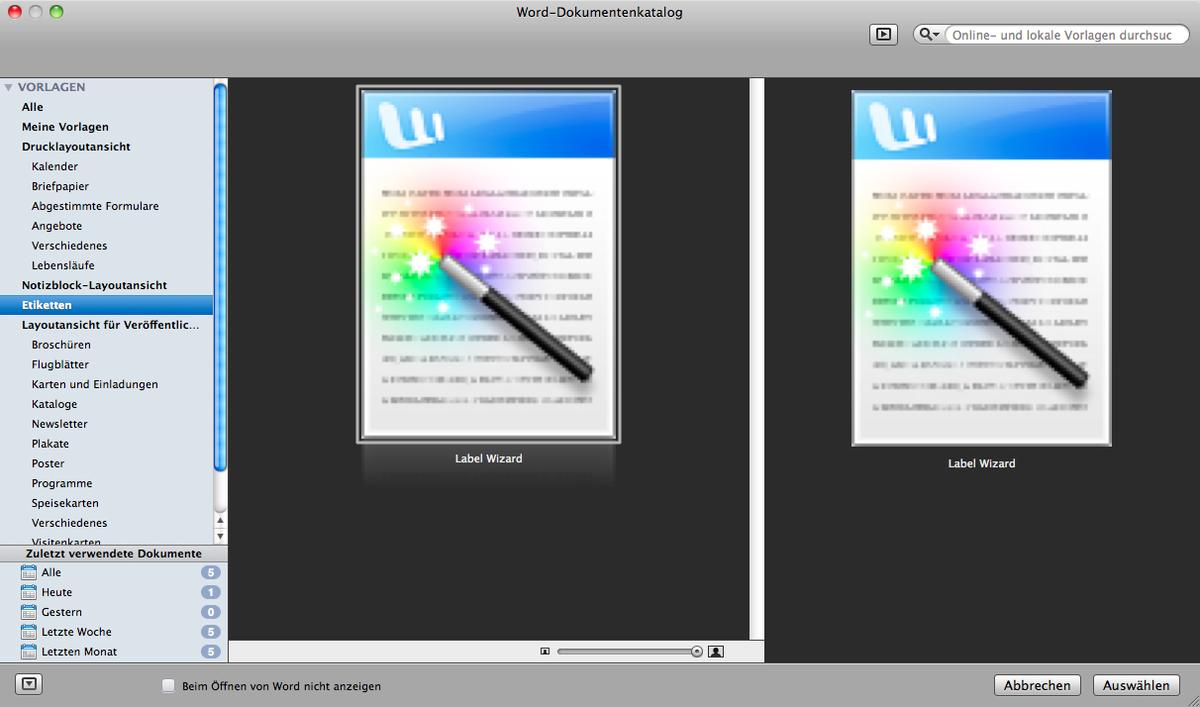The width and height of the screenshot is (1200, 707).
Task: Toggle the pane hide button bottom-left
Action: tap(28, 685)
